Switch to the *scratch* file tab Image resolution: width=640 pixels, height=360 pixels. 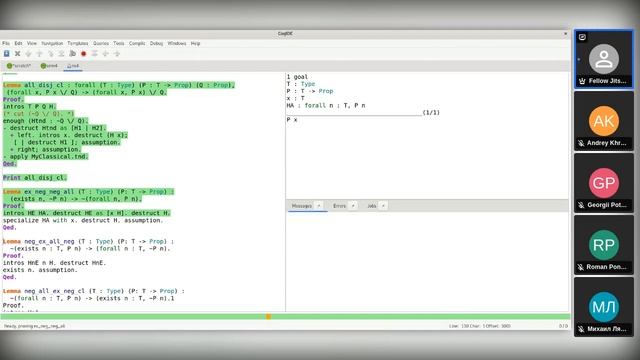point(19,66)
